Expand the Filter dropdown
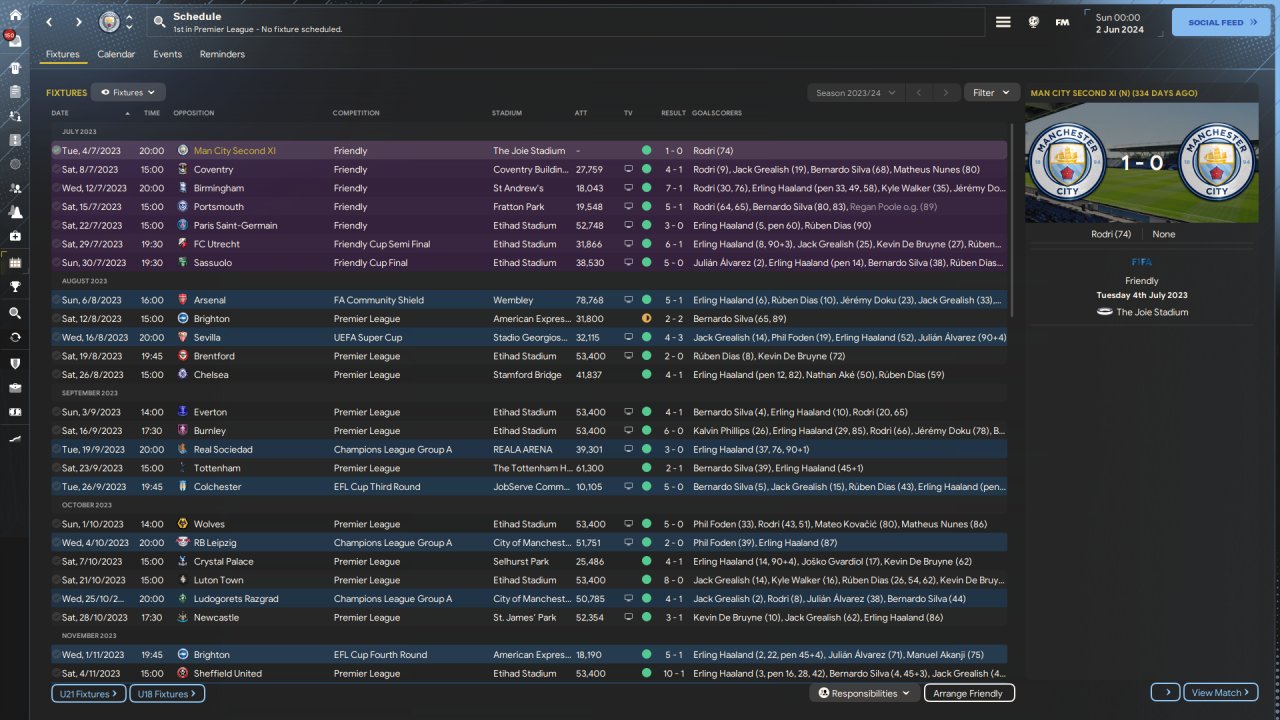The height and width of the screenshot is (720, 1280). tap(991, 93)
